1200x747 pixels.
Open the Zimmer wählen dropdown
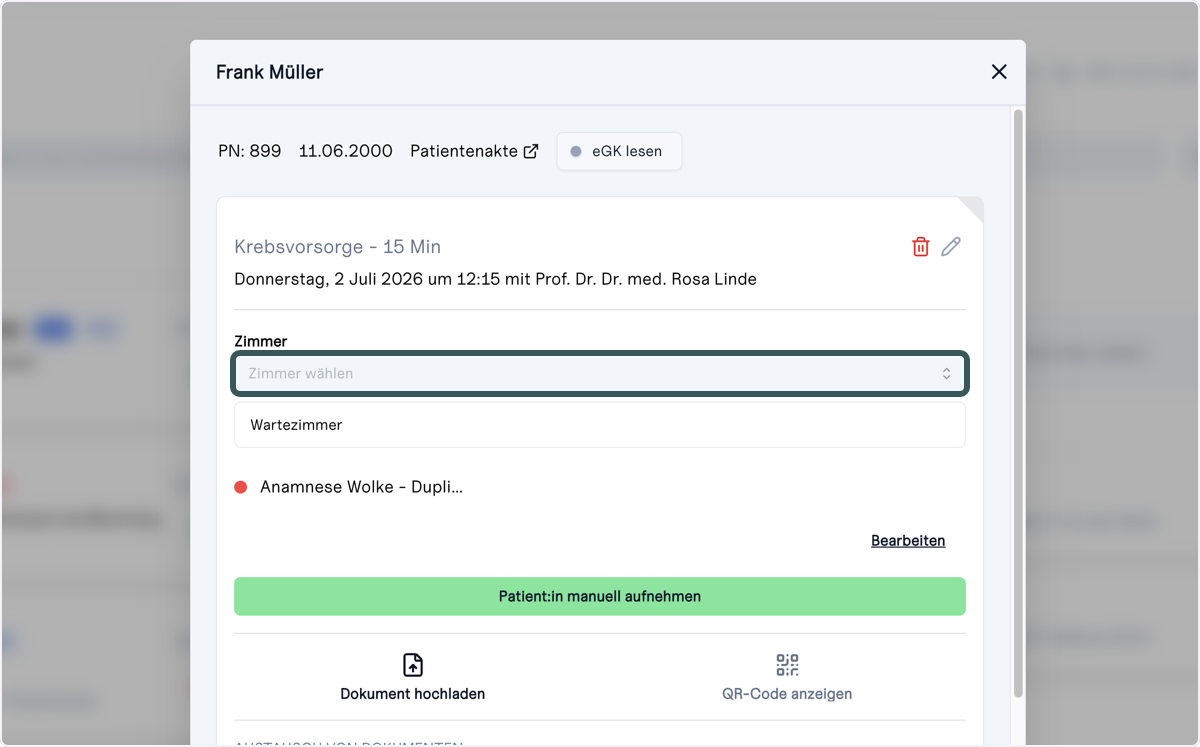click(x=600, y=373)
